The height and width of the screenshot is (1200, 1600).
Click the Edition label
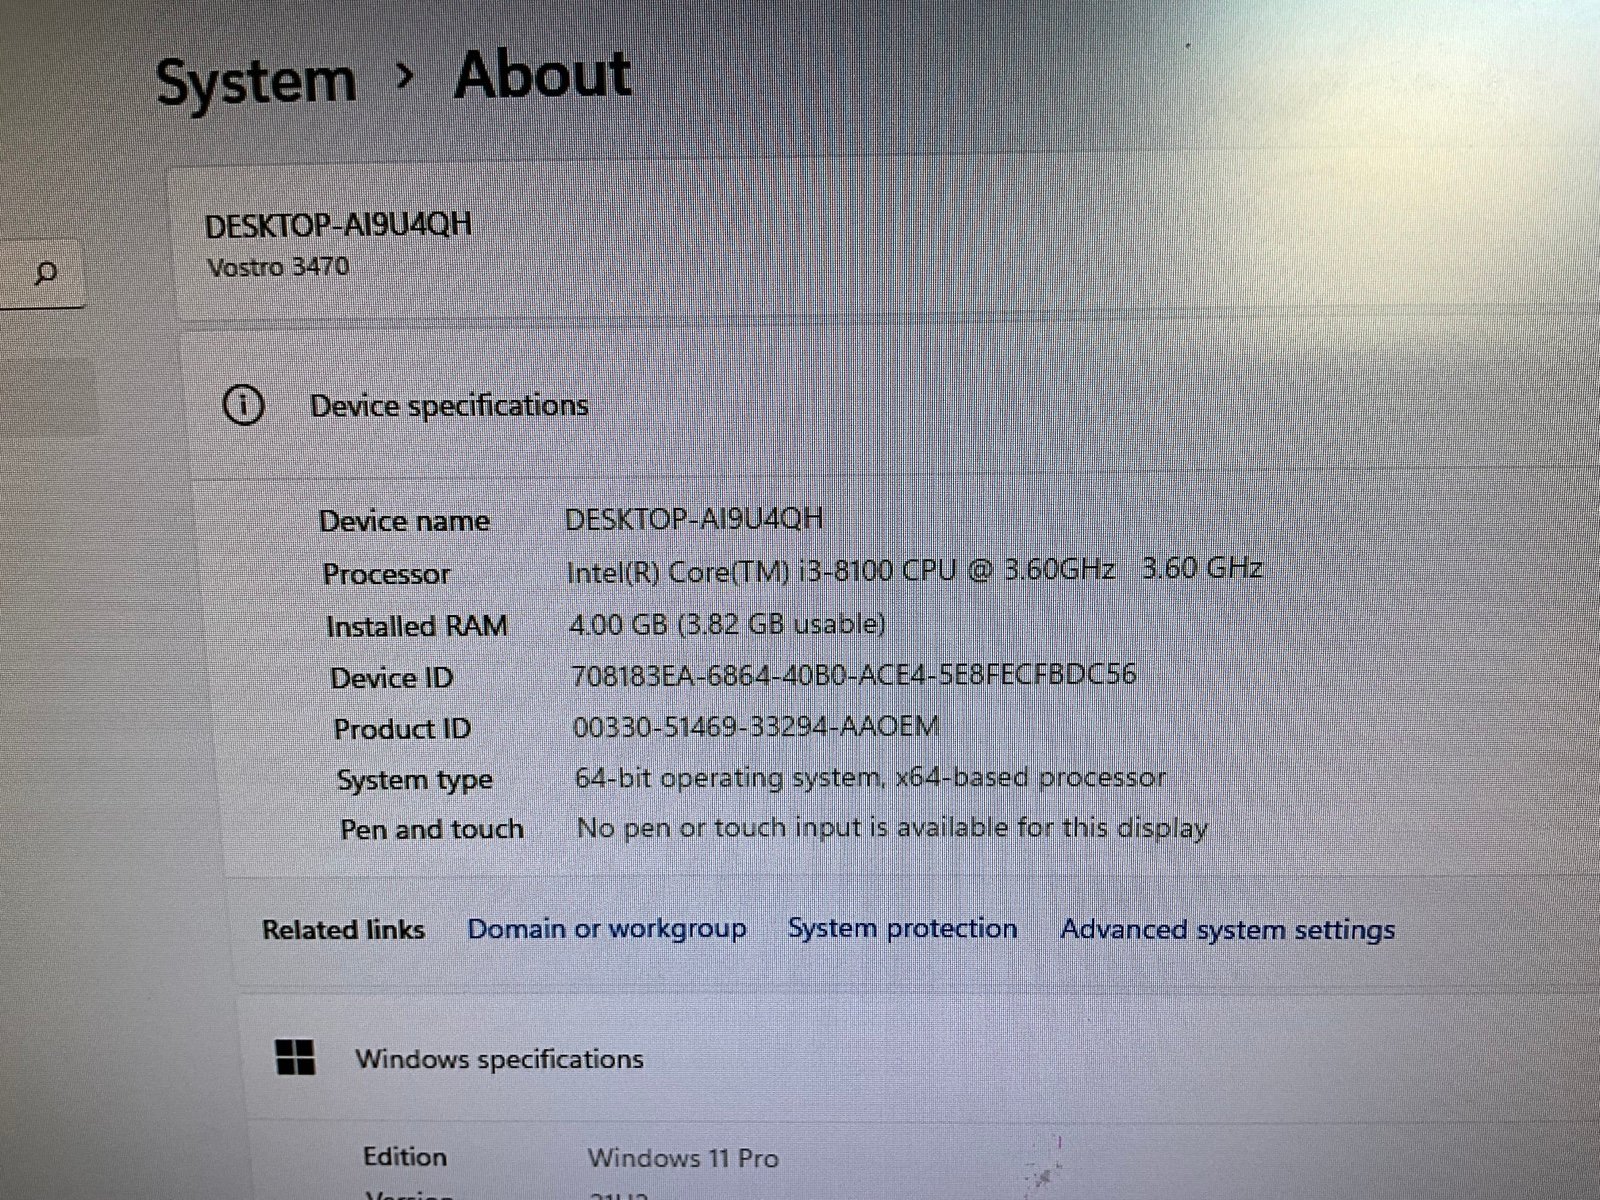click(x=405, y=1157)
